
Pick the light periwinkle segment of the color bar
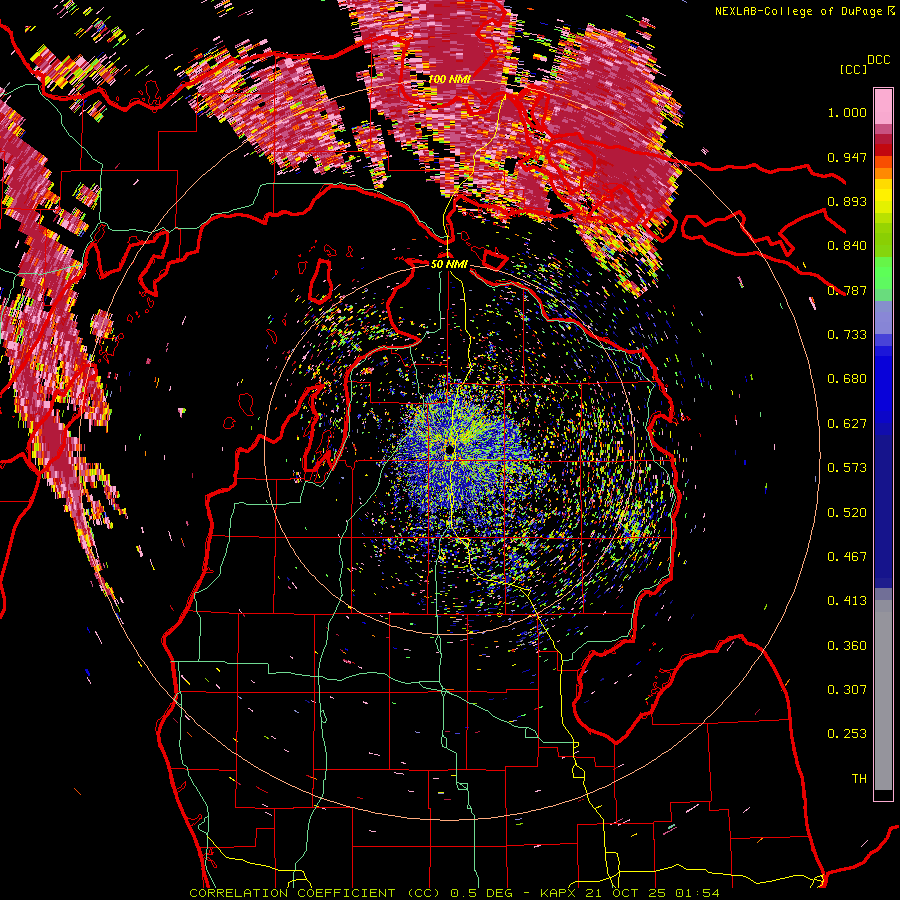coord(883,319)
